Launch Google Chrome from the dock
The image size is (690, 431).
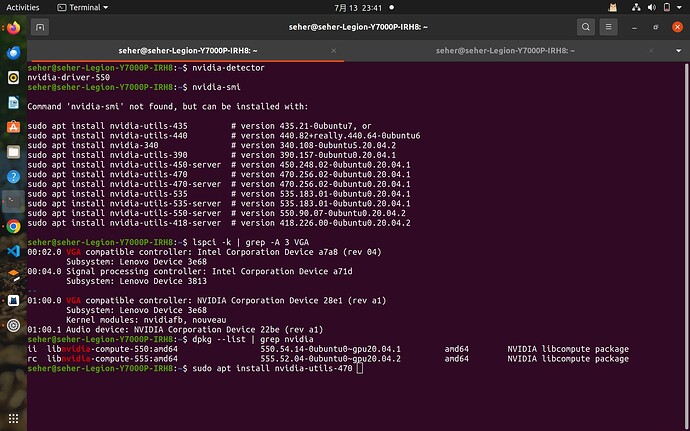click(x=13, y=226)
